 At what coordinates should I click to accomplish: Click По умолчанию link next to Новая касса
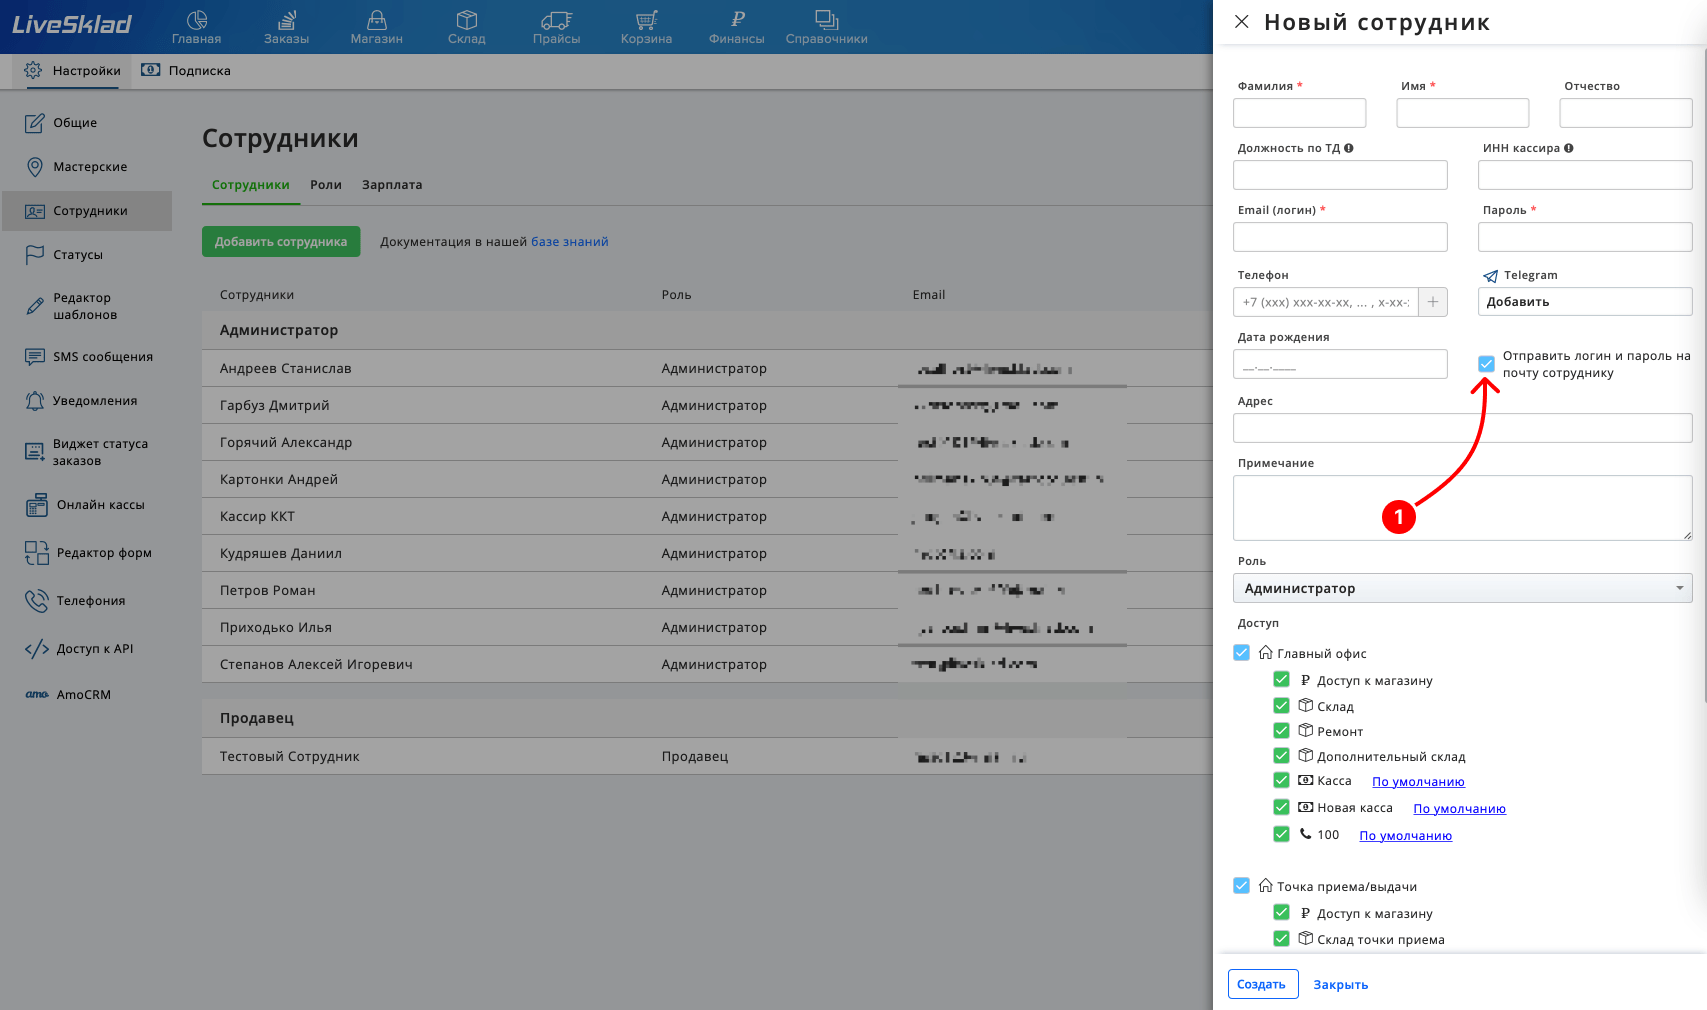pos(1459,809)
